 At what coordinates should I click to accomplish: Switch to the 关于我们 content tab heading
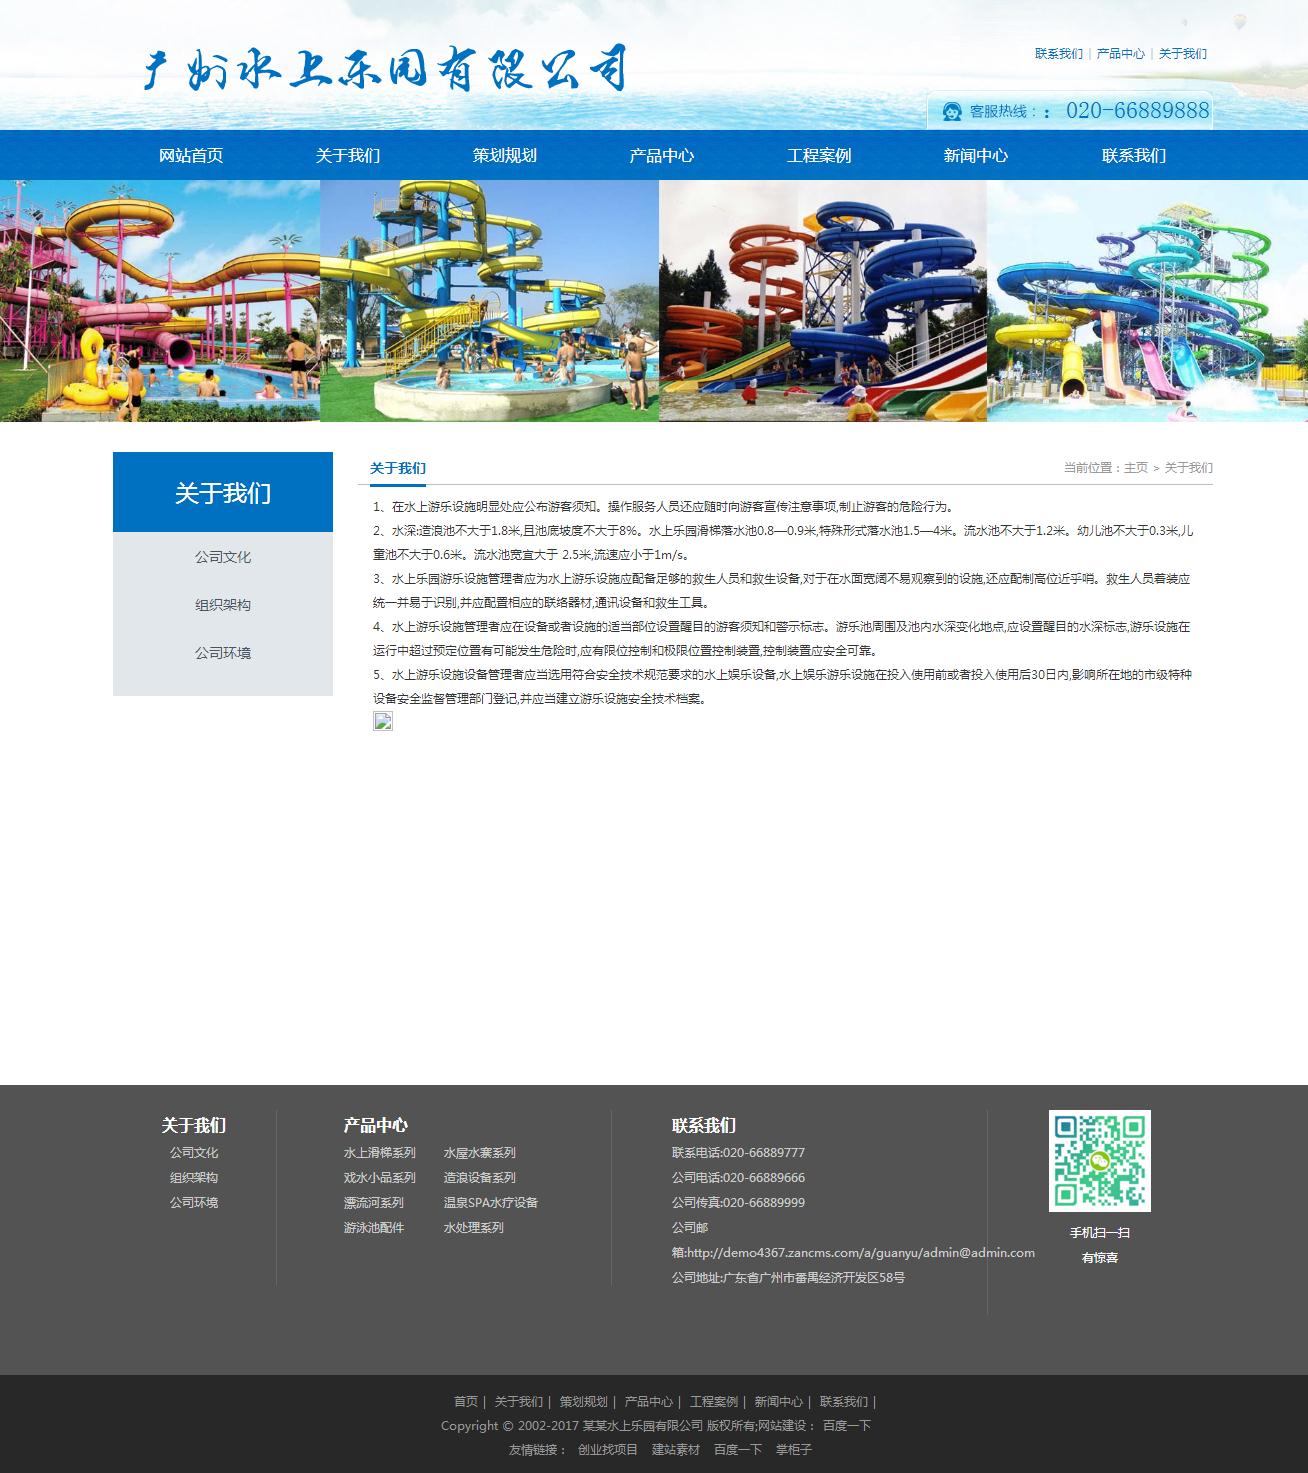398,468
